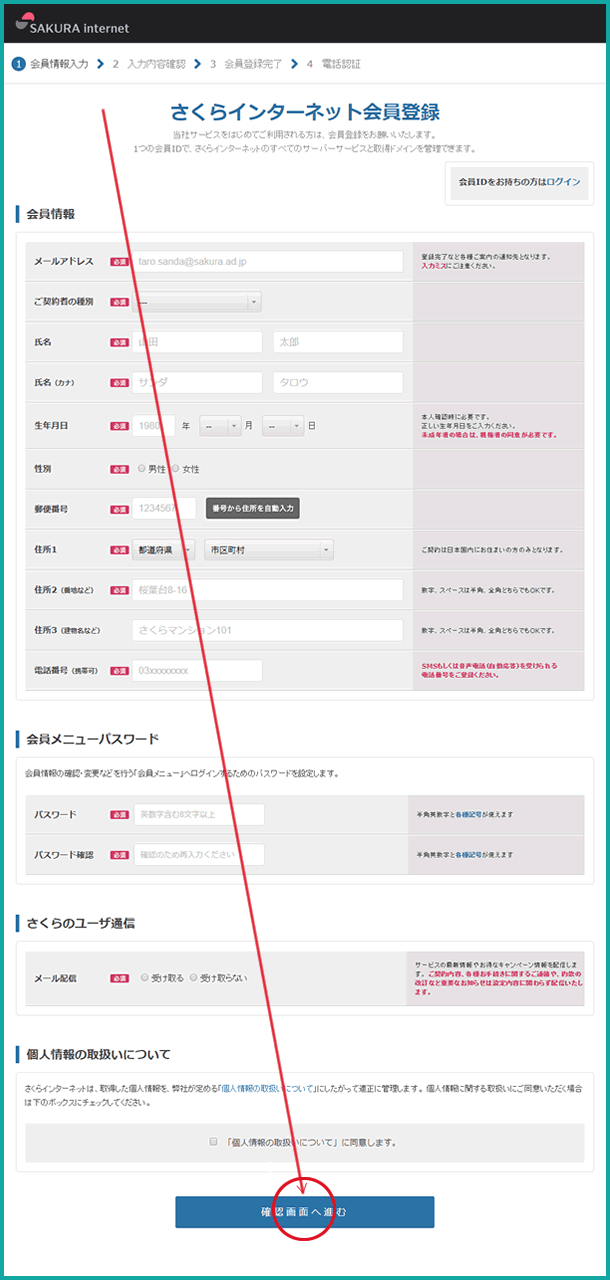
Task: Click 確認画面へ進む button
Action: [305, 1211]
